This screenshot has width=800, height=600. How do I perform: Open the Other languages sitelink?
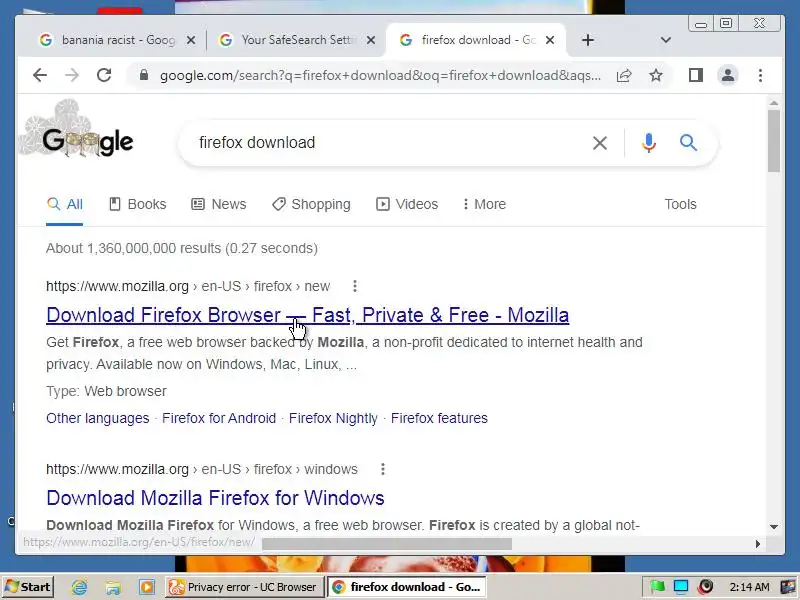coord(97,418)
